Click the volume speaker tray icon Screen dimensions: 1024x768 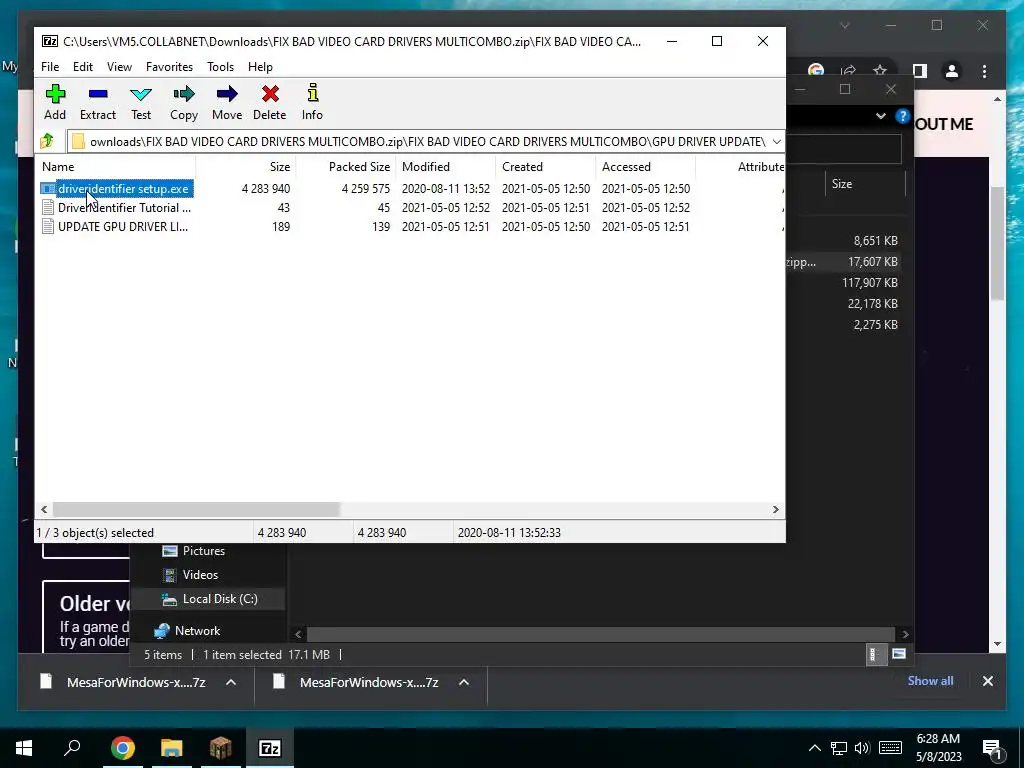click(x=862, y=748)
